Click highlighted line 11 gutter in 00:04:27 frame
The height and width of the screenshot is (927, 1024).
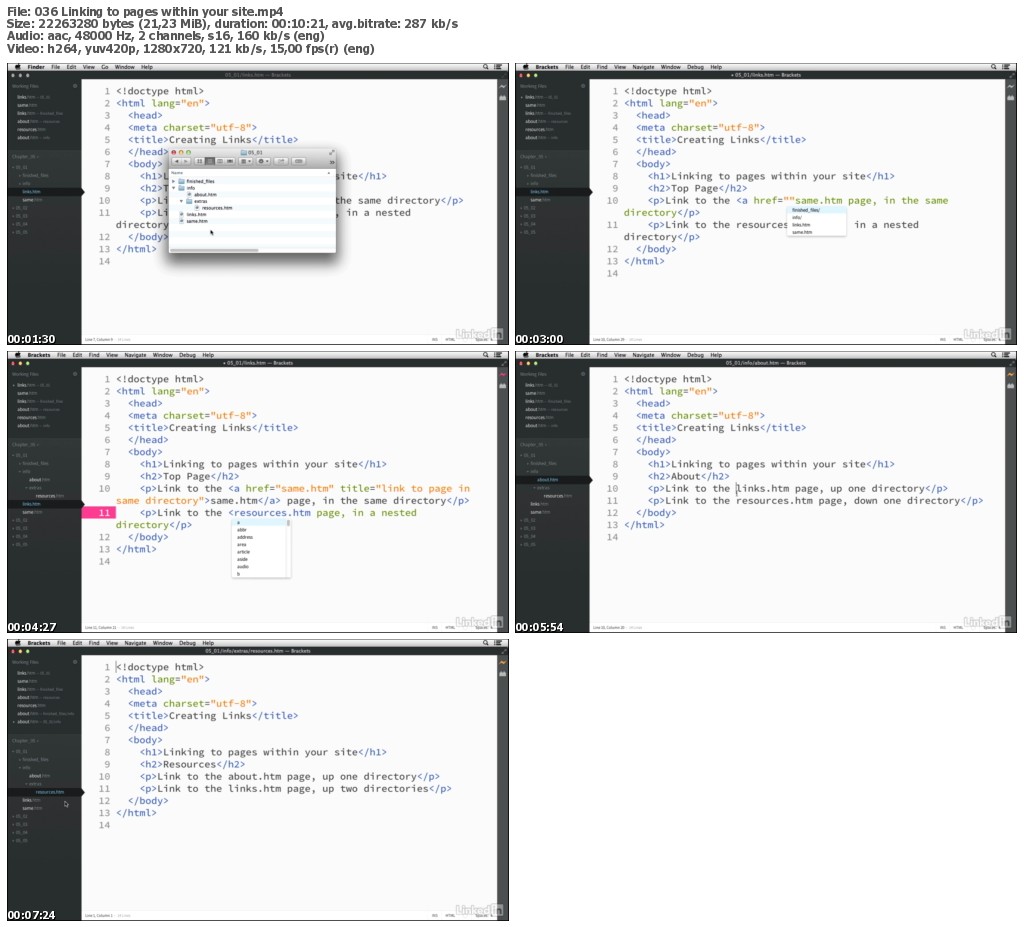point(99,513)
